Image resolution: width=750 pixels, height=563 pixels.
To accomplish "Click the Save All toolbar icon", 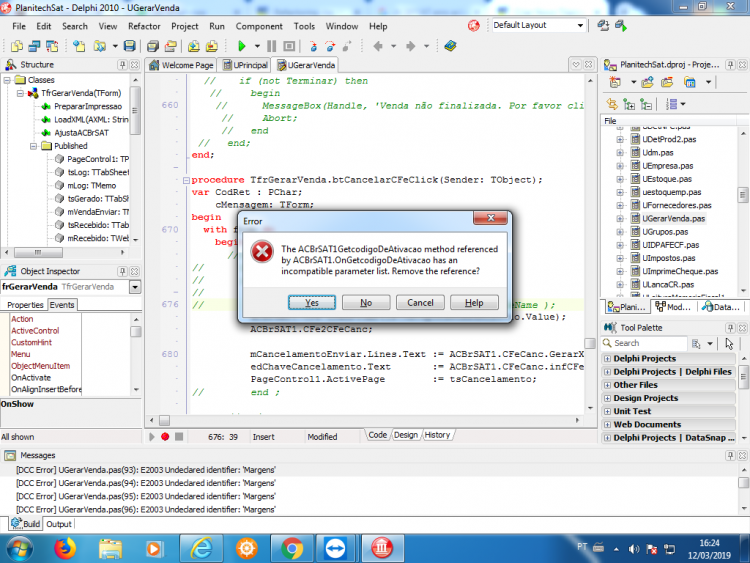I will [153, 46].
